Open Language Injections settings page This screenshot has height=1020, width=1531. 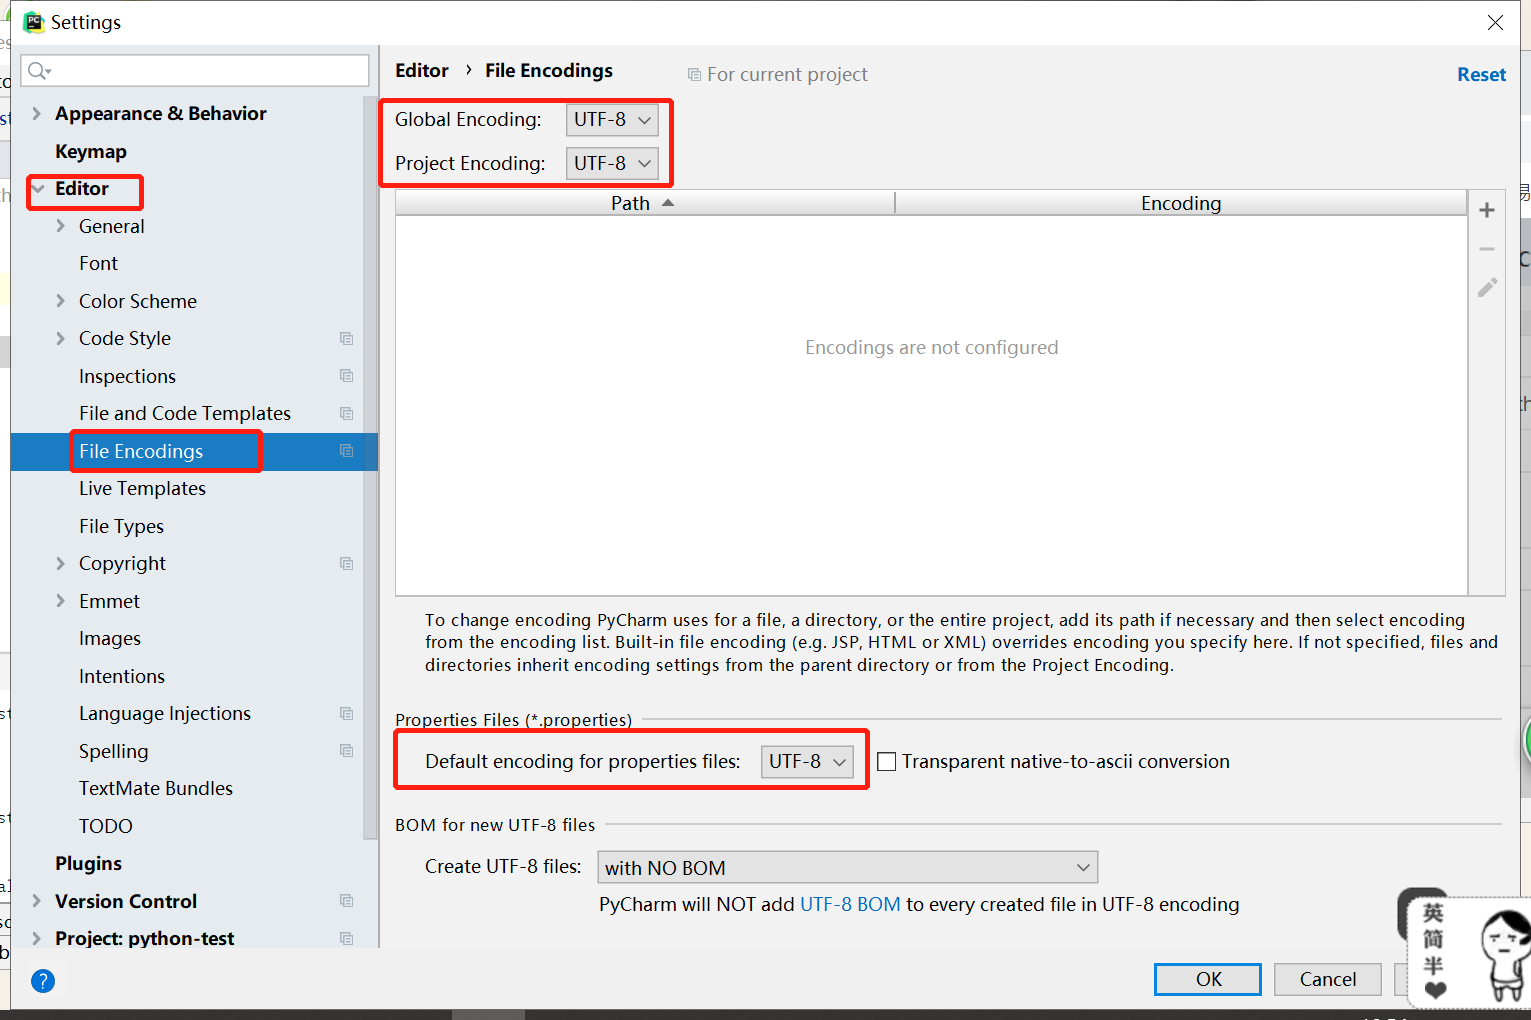pyautogui.click(x=165, y=714)
